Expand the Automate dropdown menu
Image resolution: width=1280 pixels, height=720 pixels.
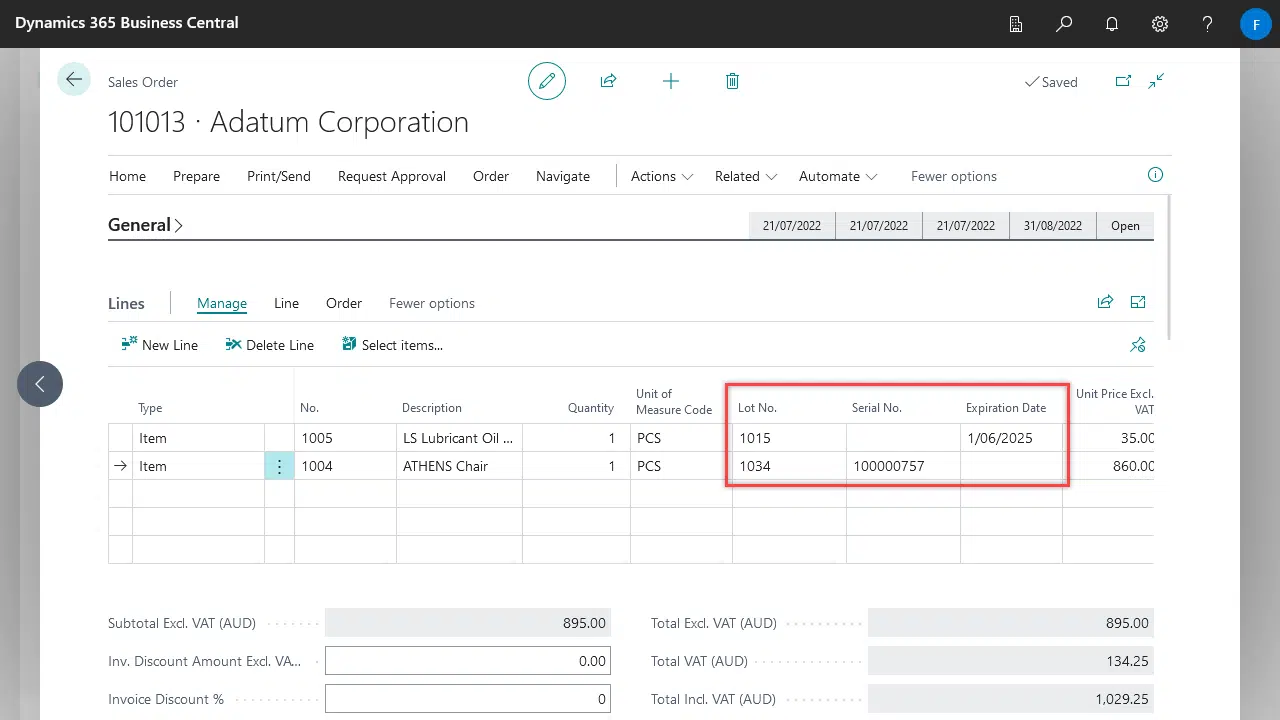(837, 176)
